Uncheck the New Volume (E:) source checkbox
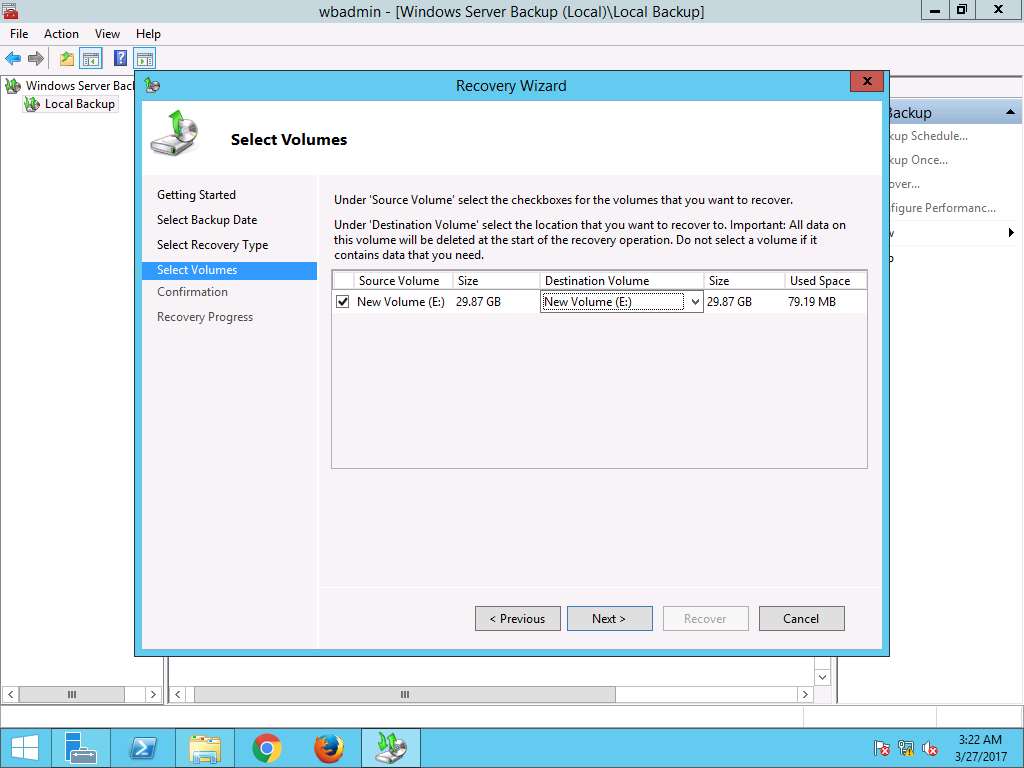The image size is (1024, 768). 342,302
